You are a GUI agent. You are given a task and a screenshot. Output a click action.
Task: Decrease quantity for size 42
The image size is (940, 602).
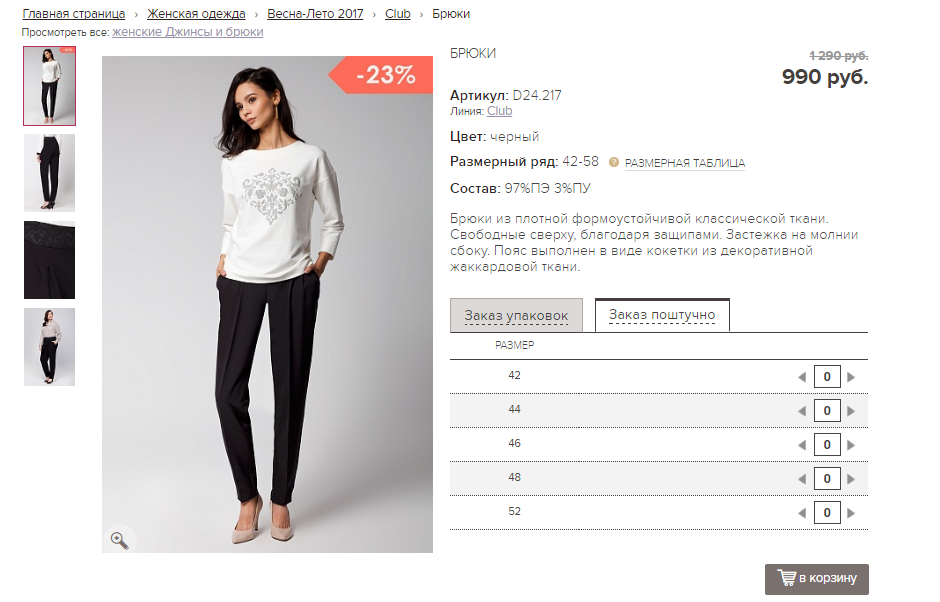tap(801, 377)
